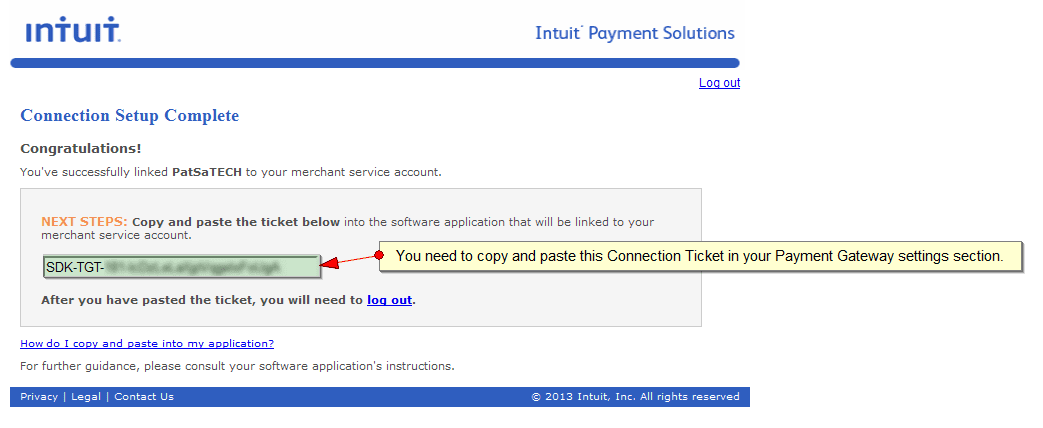Click the Intuit Payment Solutions header text

(635, 33)
